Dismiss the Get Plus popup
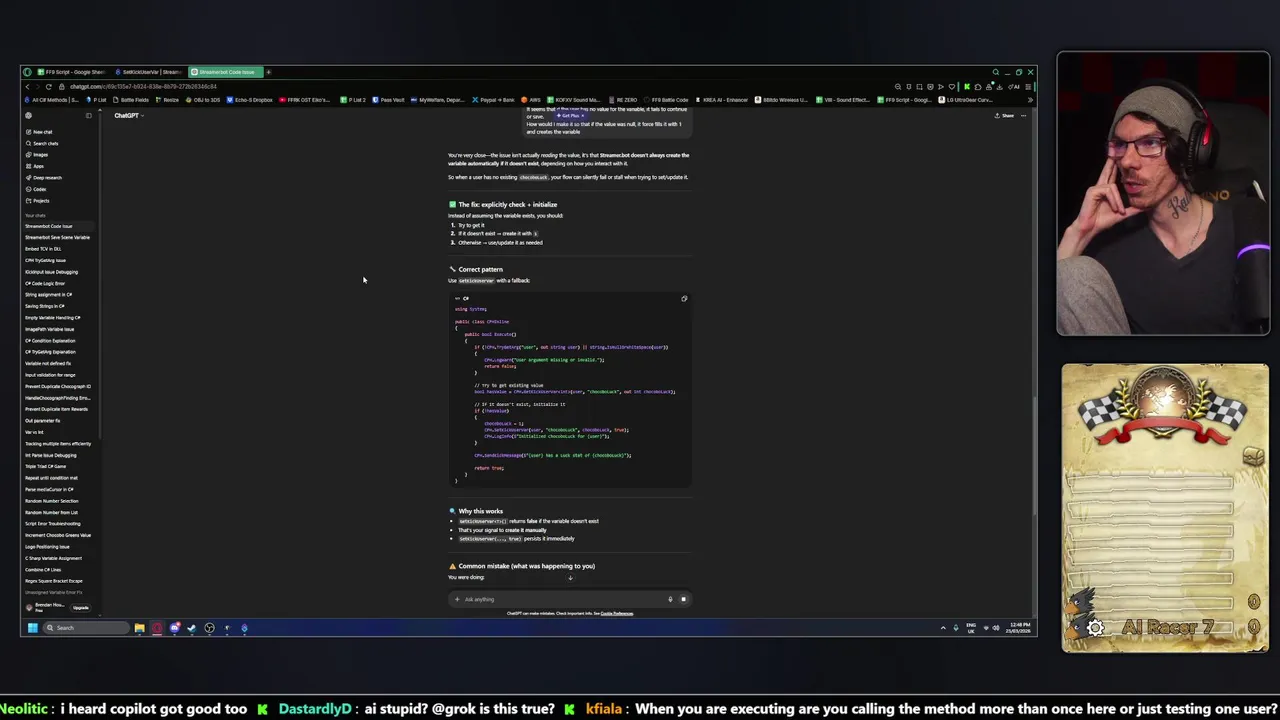Viewport: 1280px width, 720px height. [583, 116]
